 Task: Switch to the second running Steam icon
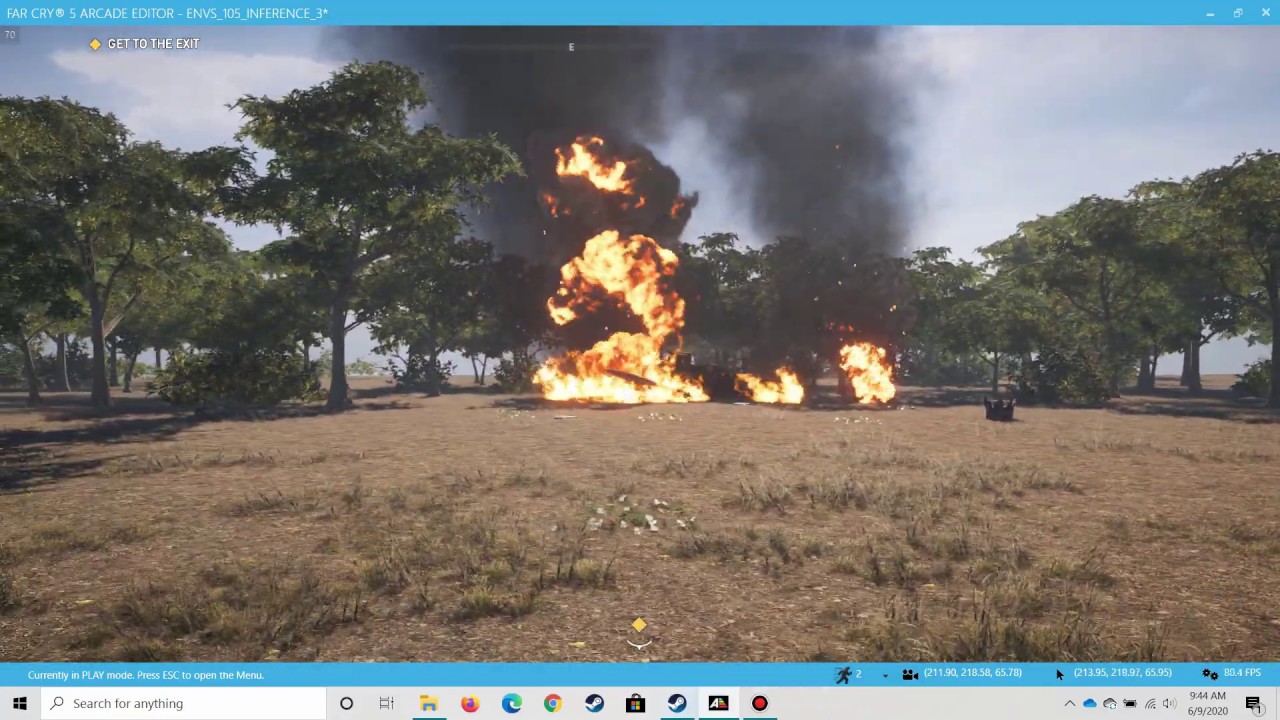tap(677, 703)
